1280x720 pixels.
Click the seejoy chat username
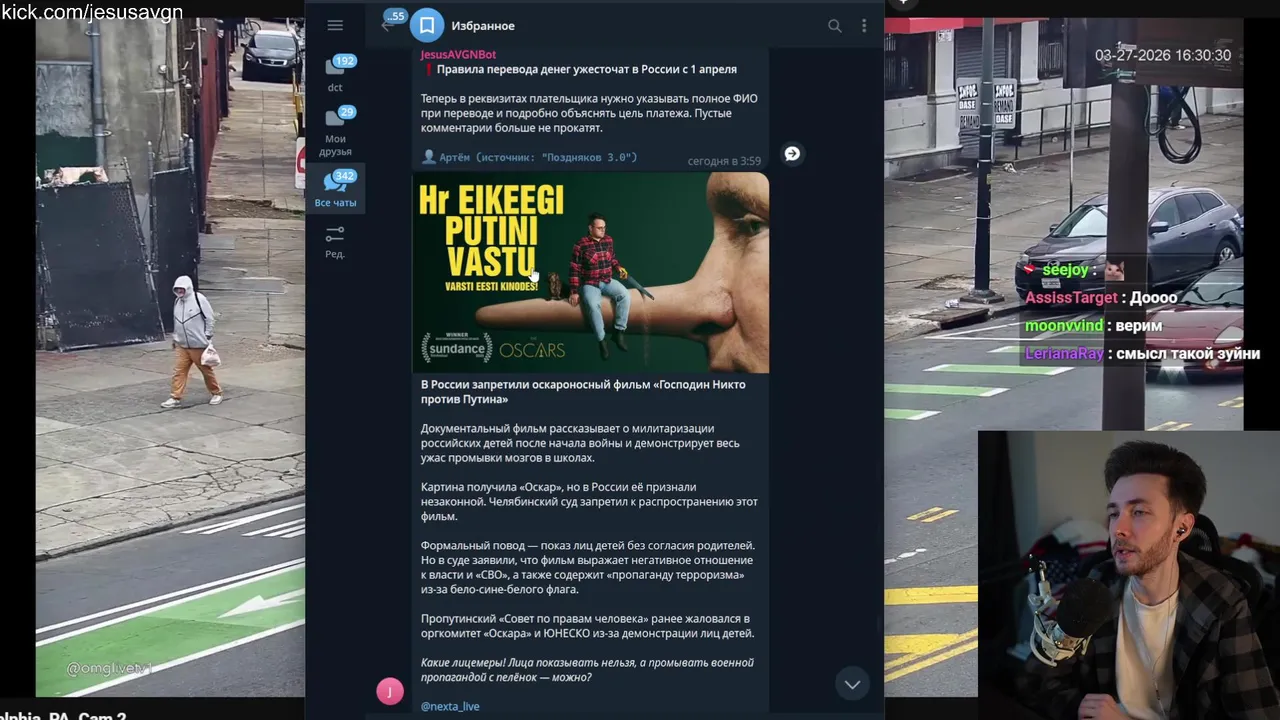[1065, 270]
